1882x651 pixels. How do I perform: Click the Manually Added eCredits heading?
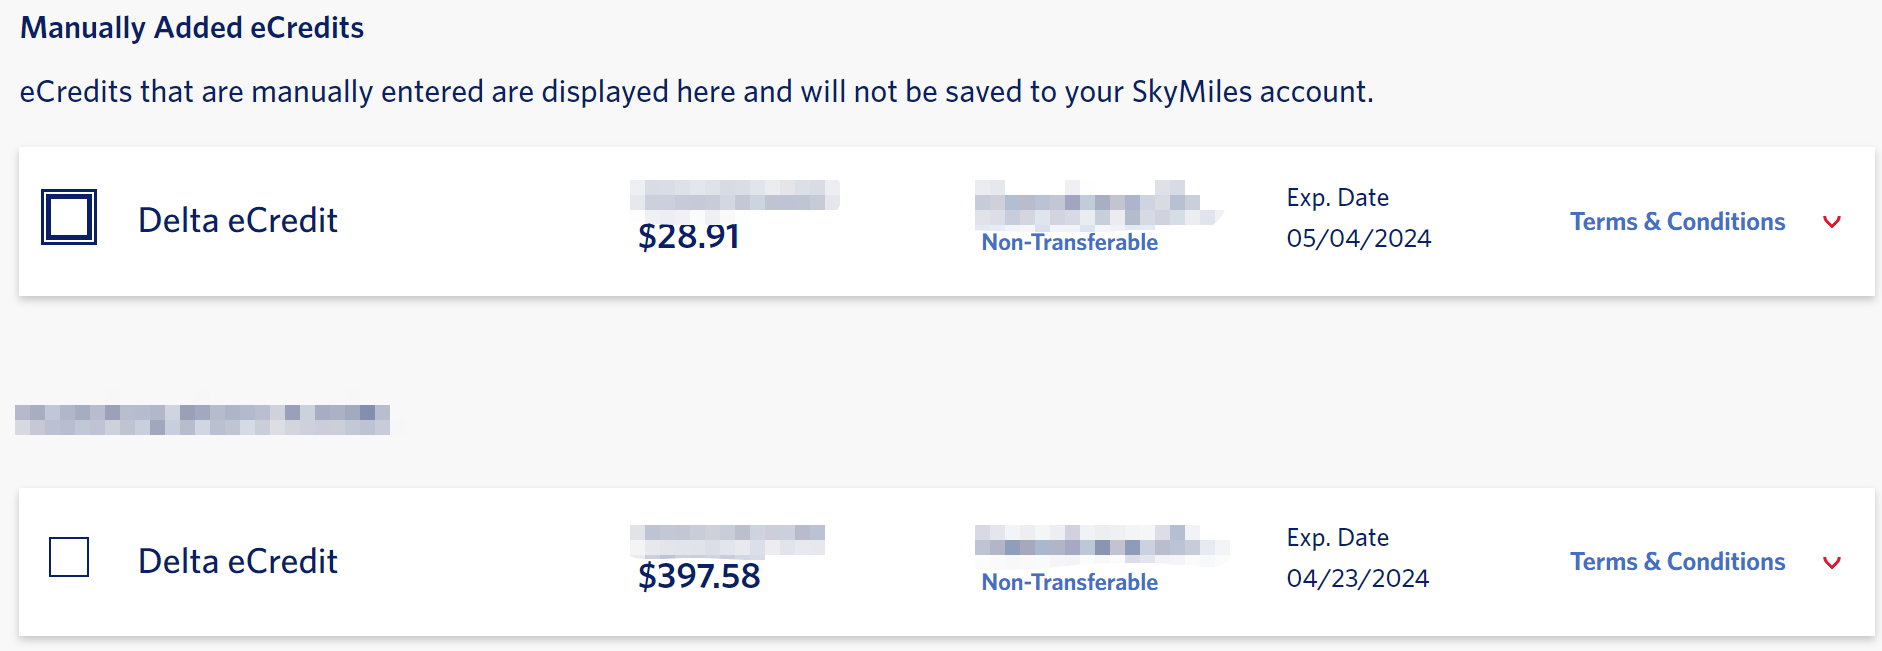click(192, 27)
